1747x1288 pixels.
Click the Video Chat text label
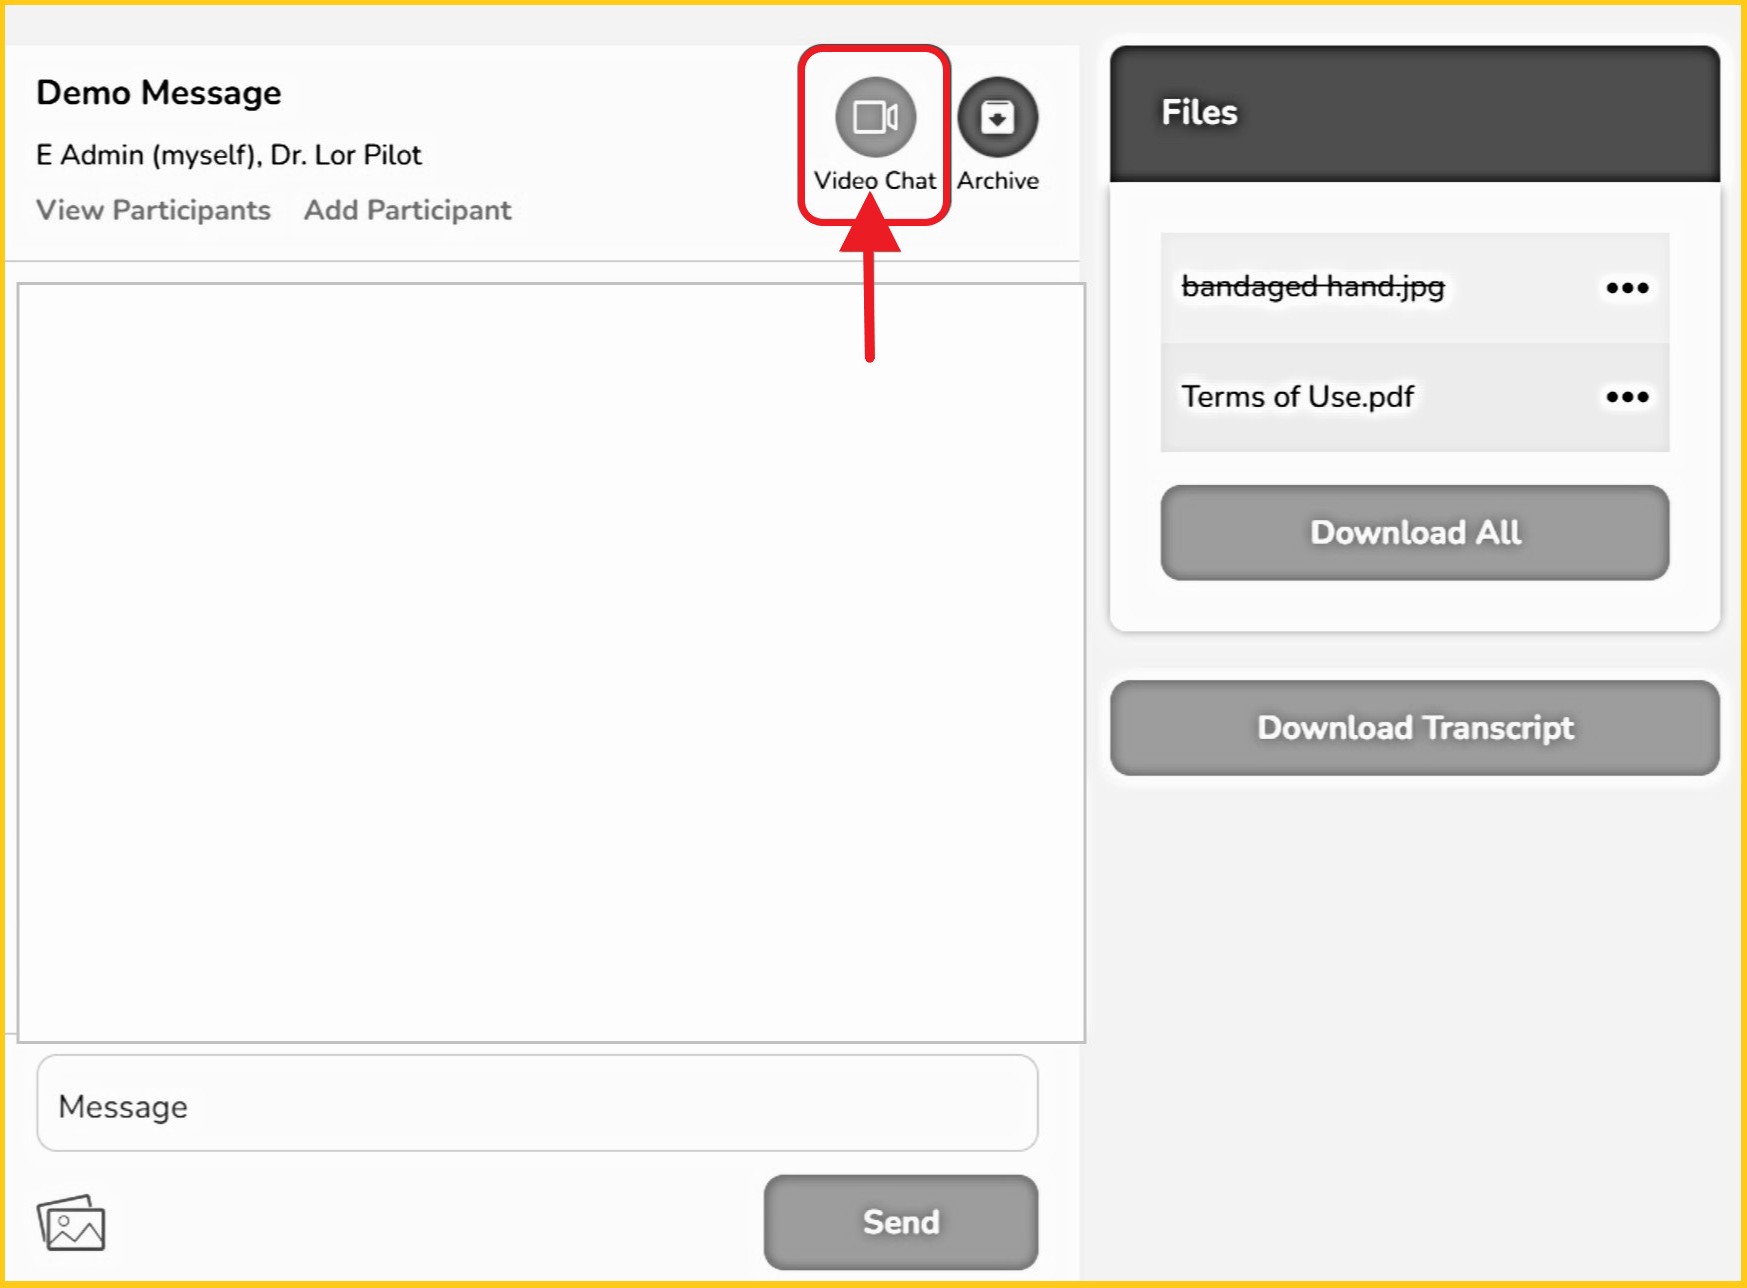coord(875,181)
